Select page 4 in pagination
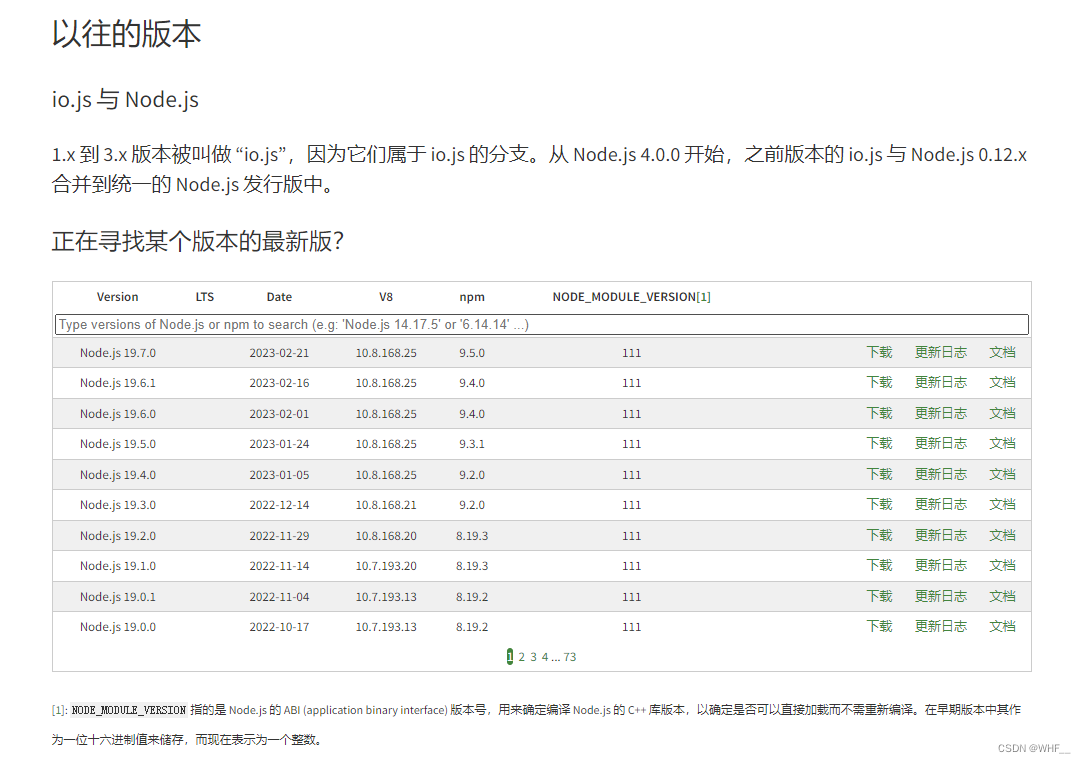 click(544, 656)
